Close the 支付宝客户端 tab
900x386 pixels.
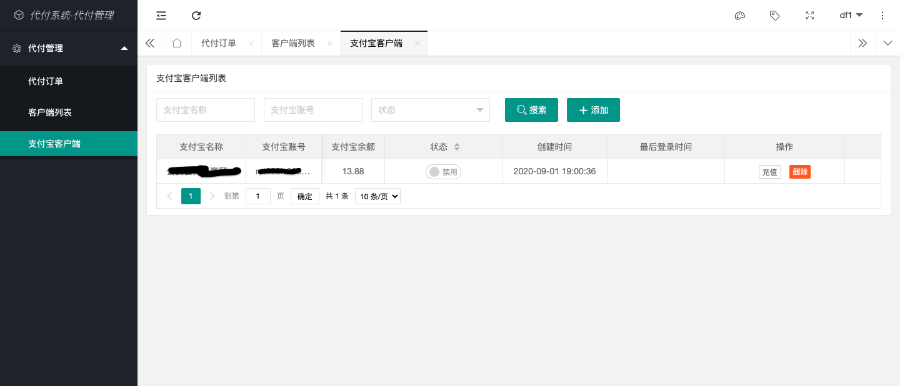tap(417, 44)
